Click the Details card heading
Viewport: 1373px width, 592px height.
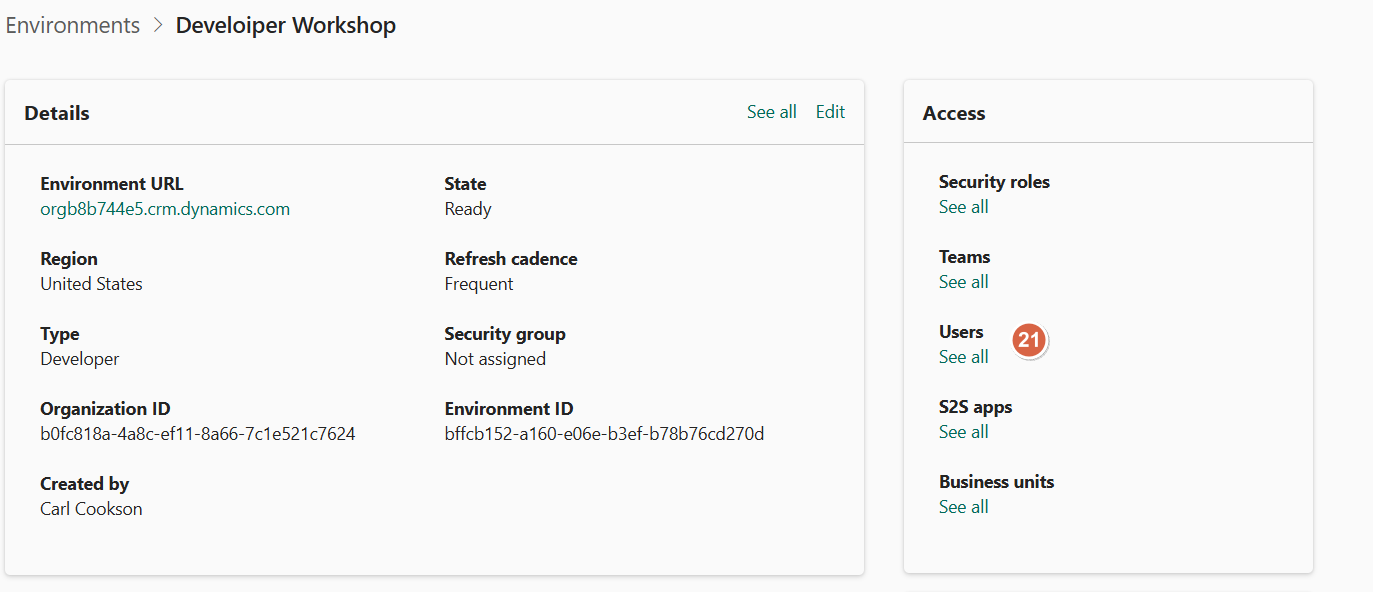coord(56,113)
